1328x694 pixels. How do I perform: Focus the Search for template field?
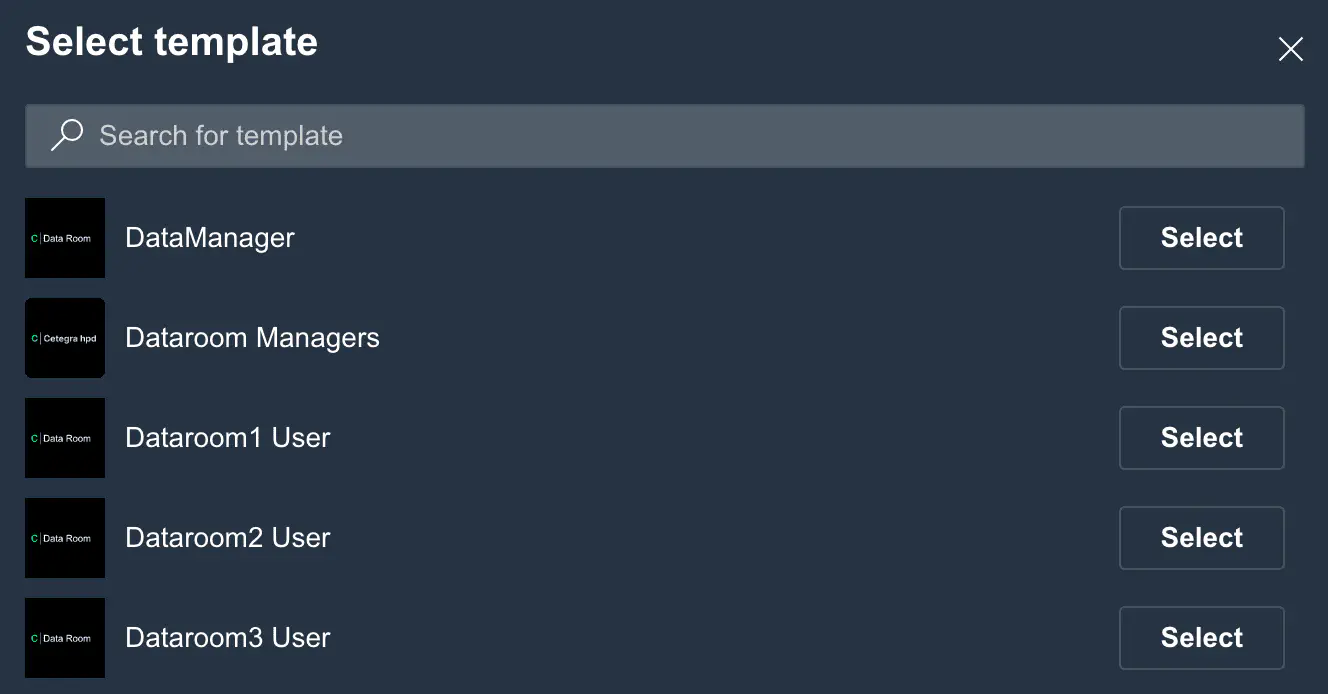click(680, 136)
